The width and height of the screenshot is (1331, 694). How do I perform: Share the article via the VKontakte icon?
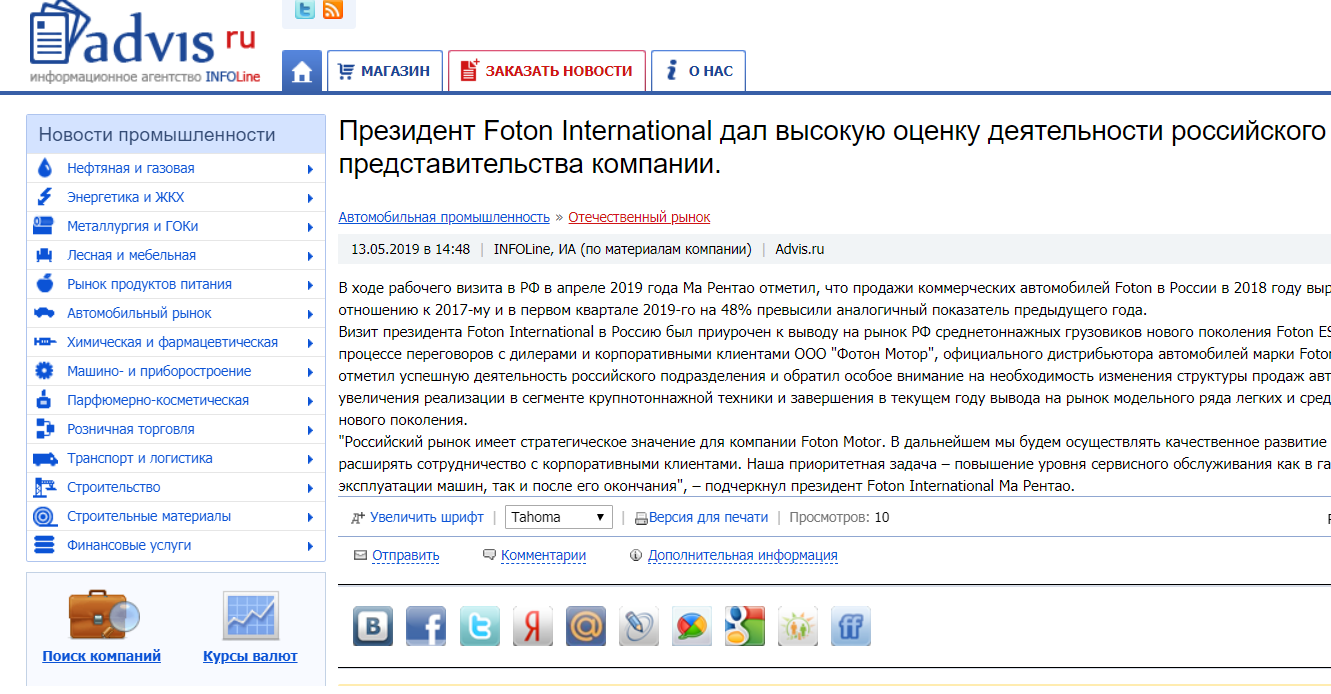[x=372, y=625]
